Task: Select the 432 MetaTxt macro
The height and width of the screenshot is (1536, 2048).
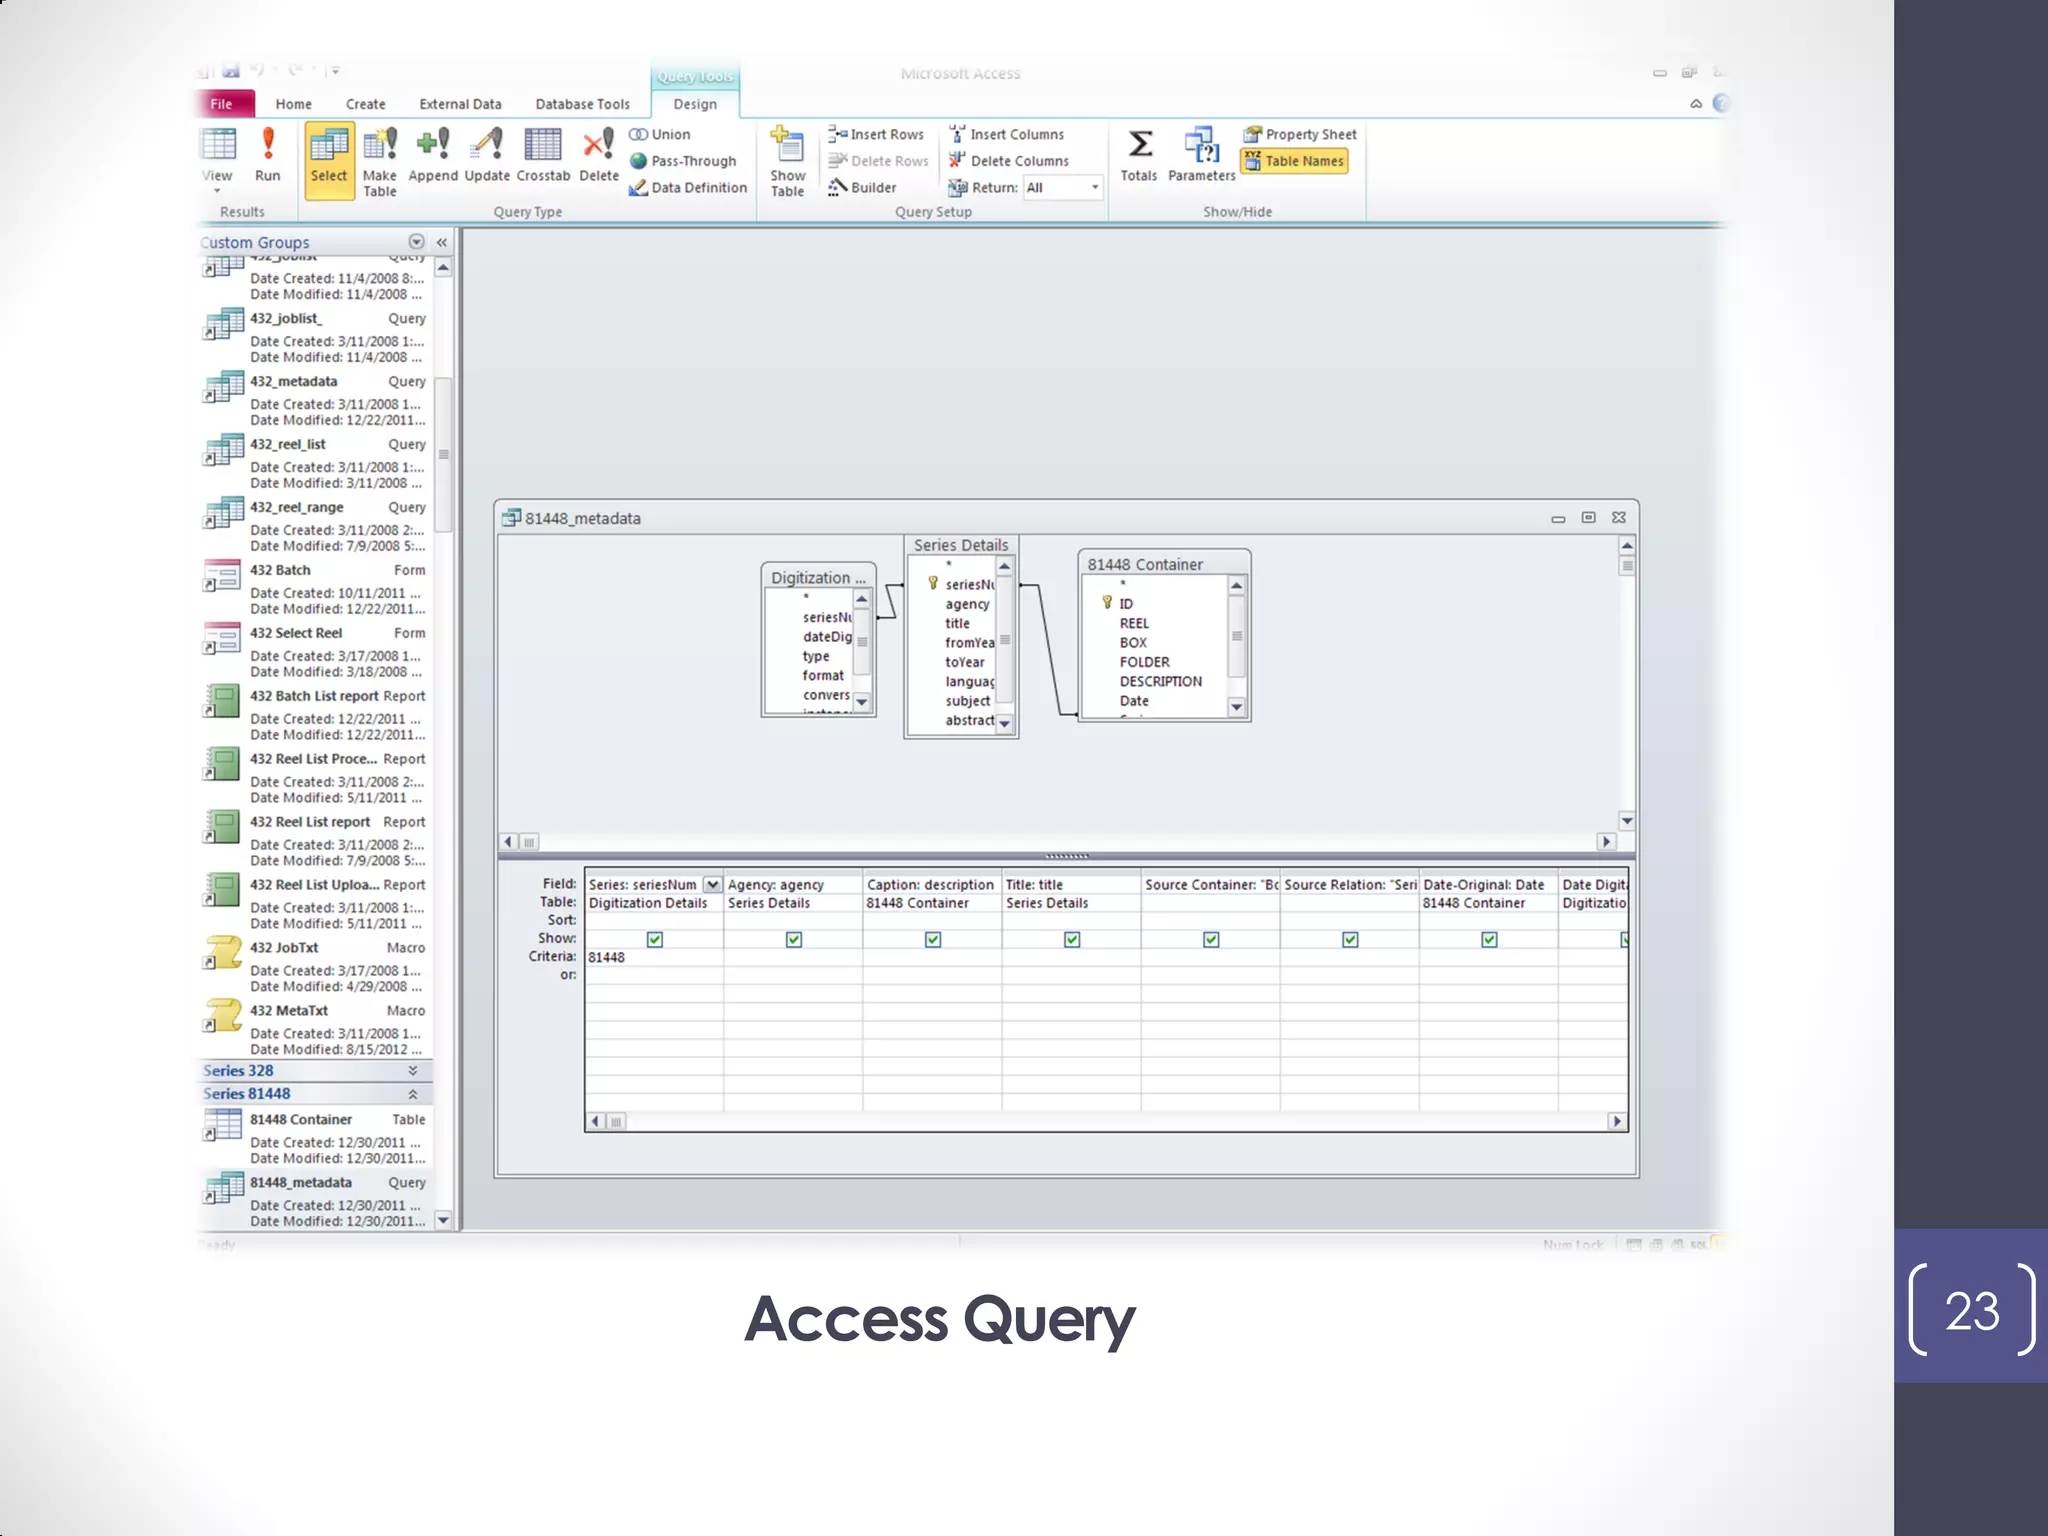Action: [x=315, y=1029]
